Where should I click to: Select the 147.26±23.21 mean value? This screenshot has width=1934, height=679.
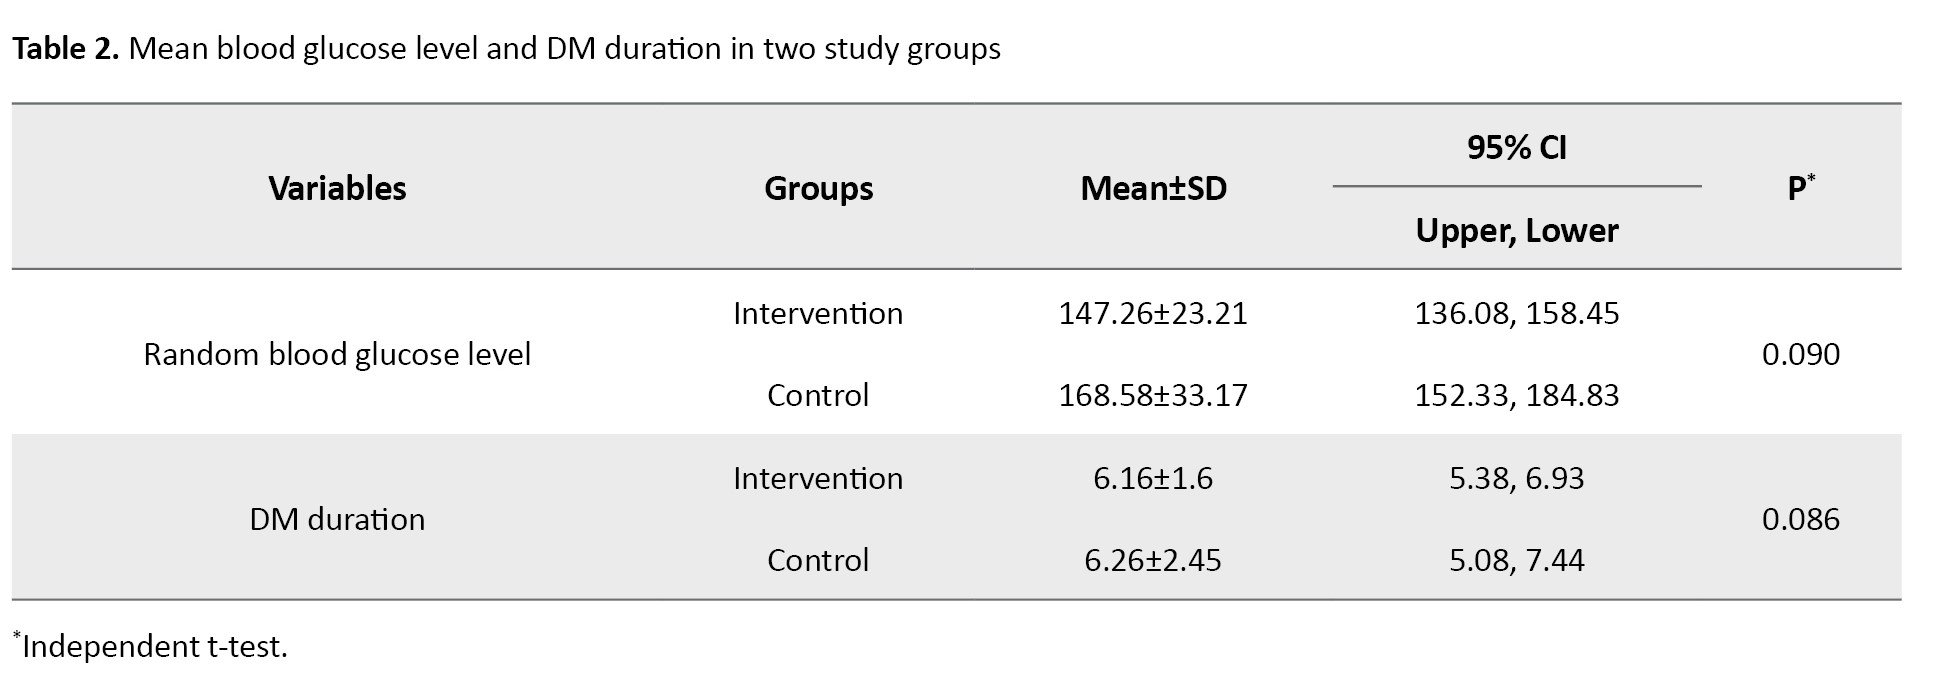point(1153,313)
